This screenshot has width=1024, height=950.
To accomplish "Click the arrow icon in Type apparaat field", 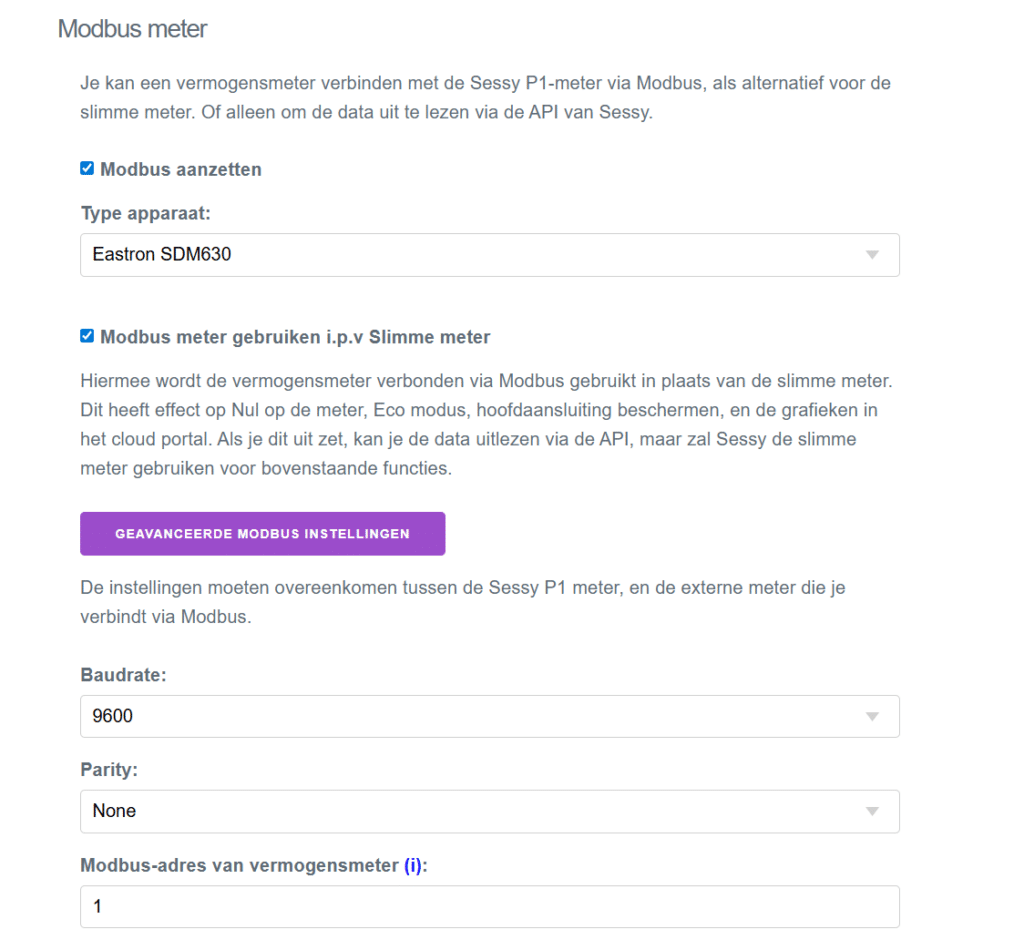I will pyautogui.click(x=872, y=255).
